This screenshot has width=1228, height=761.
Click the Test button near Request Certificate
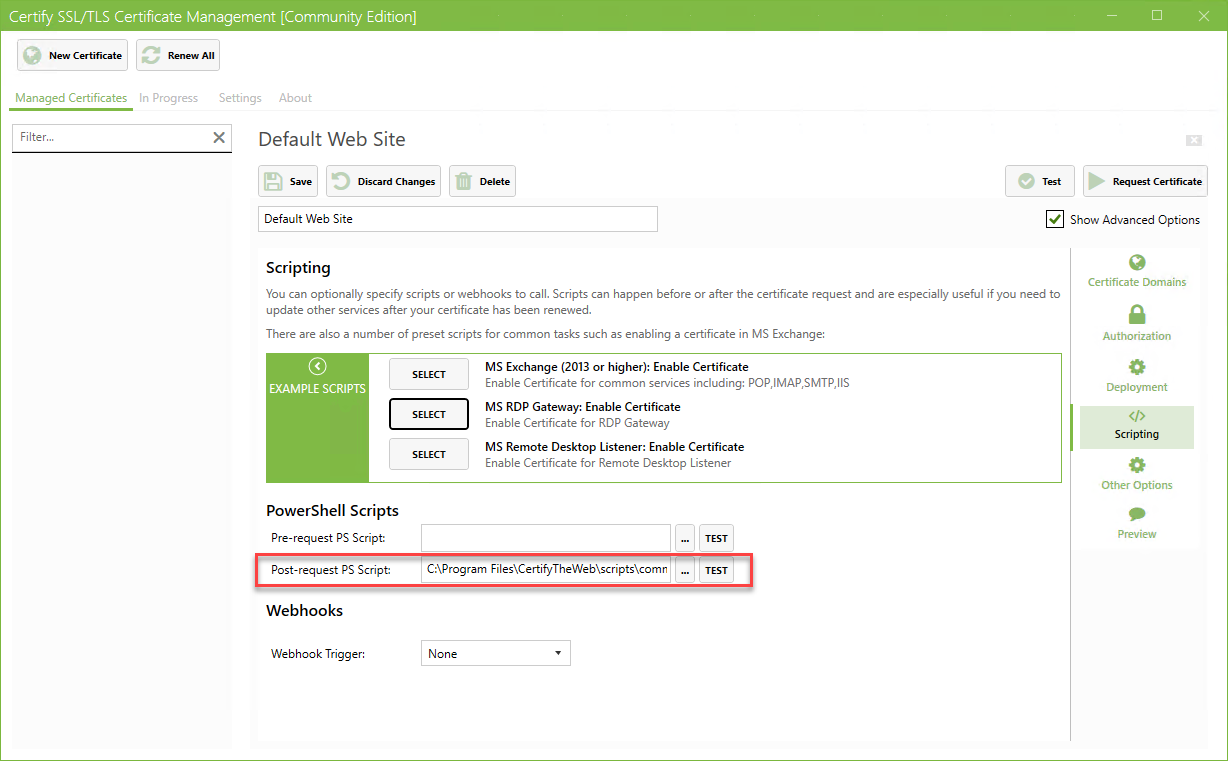pos(1040,182)
